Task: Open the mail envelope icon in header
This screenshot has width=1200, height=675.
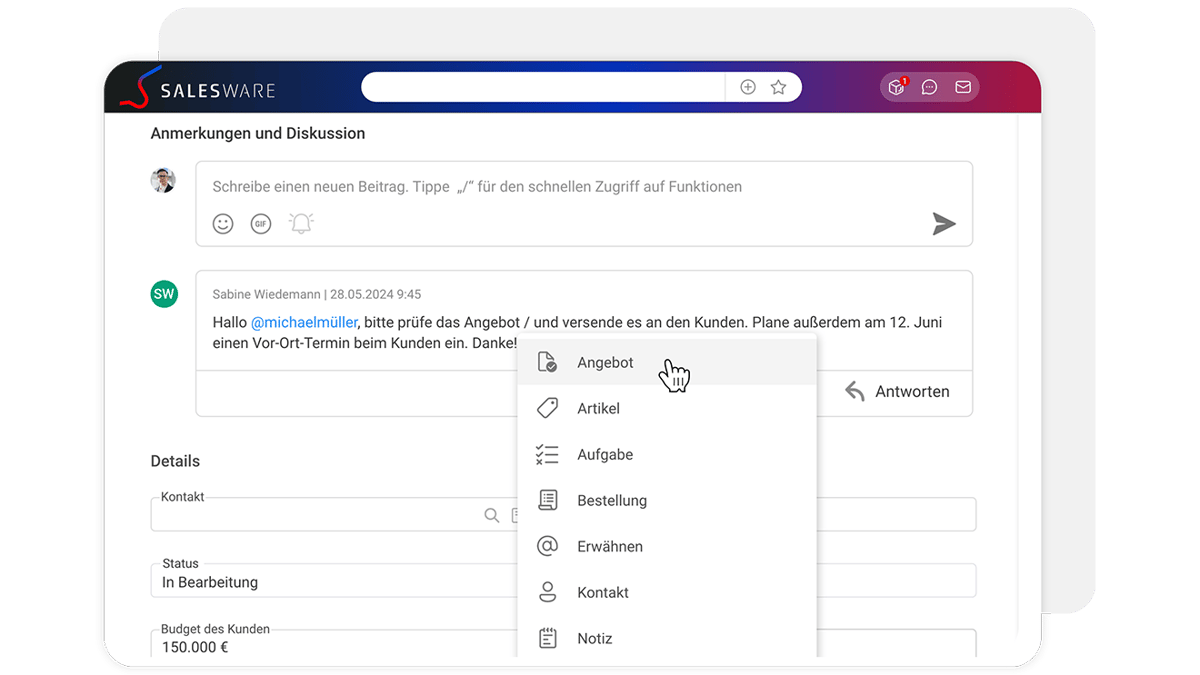Action: (963, 88)
